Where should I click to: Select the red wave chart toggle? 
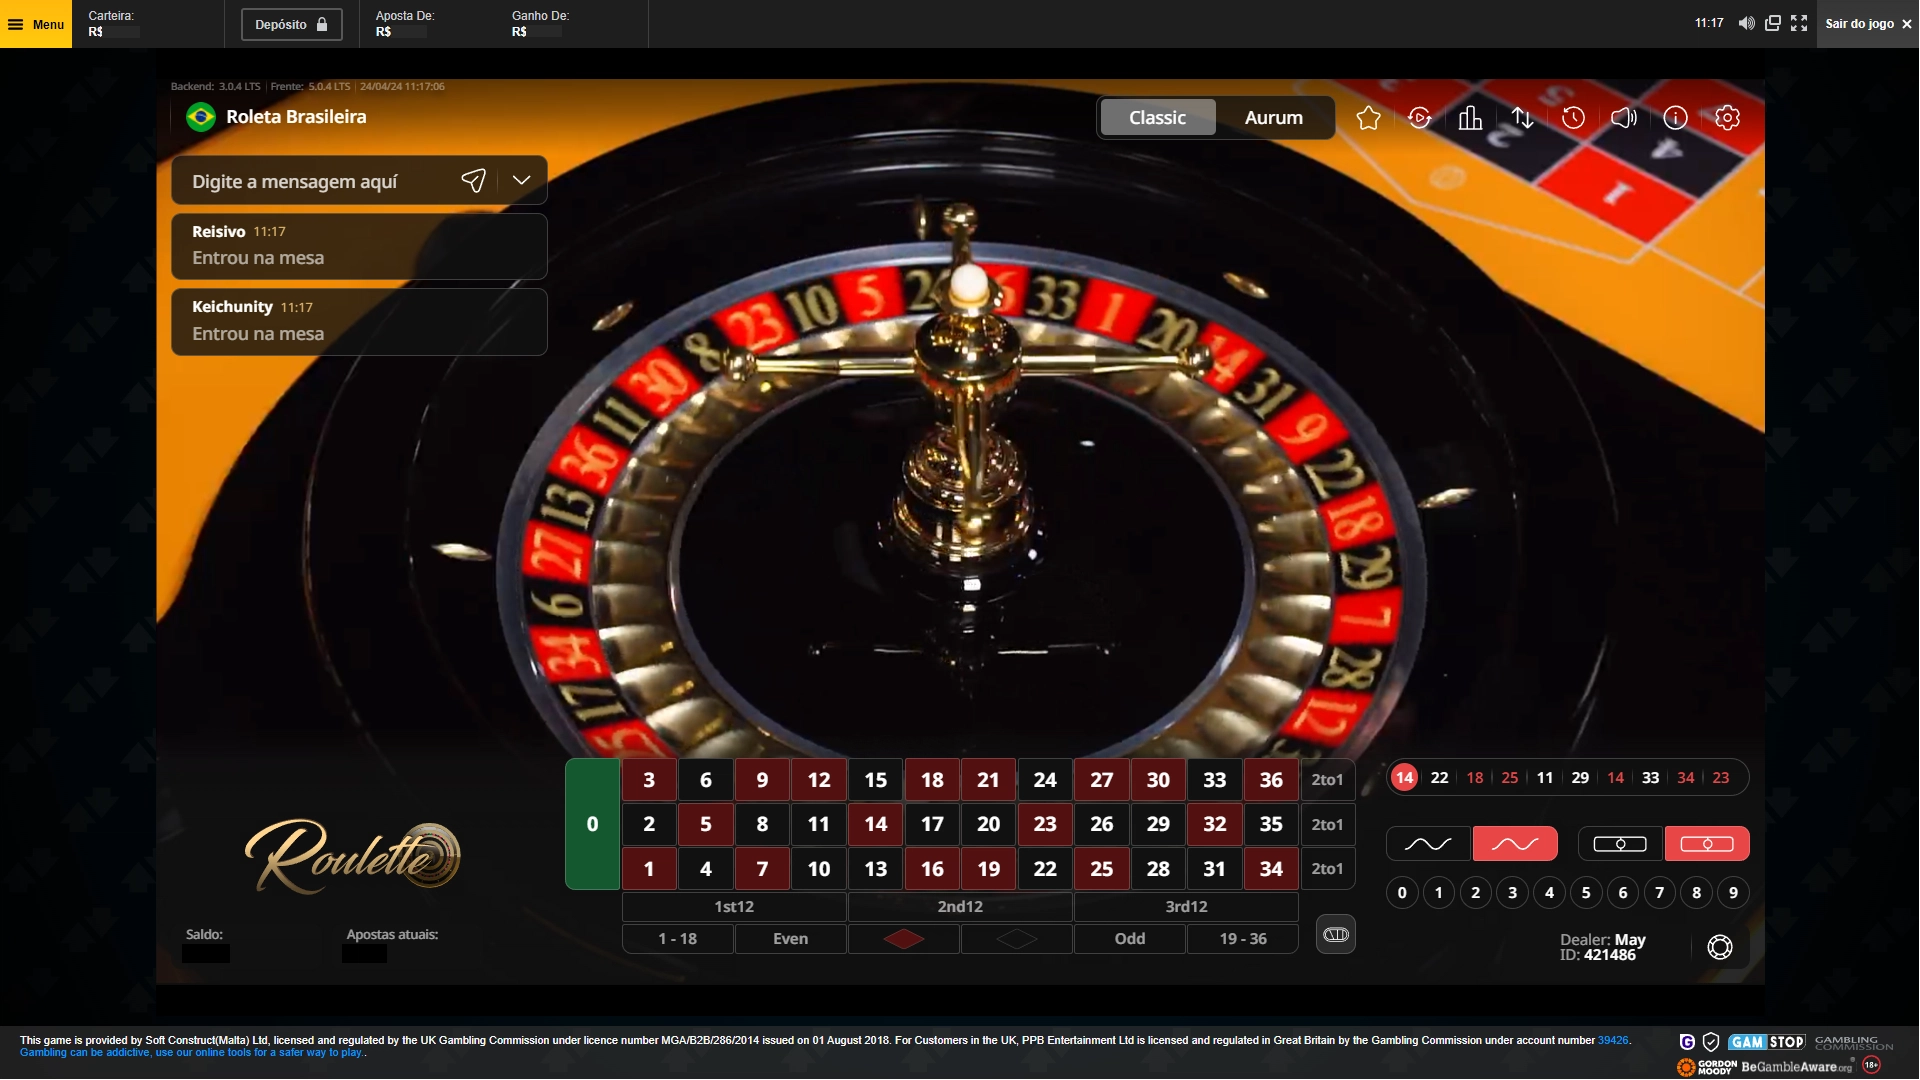click(x=1515, y=844)
